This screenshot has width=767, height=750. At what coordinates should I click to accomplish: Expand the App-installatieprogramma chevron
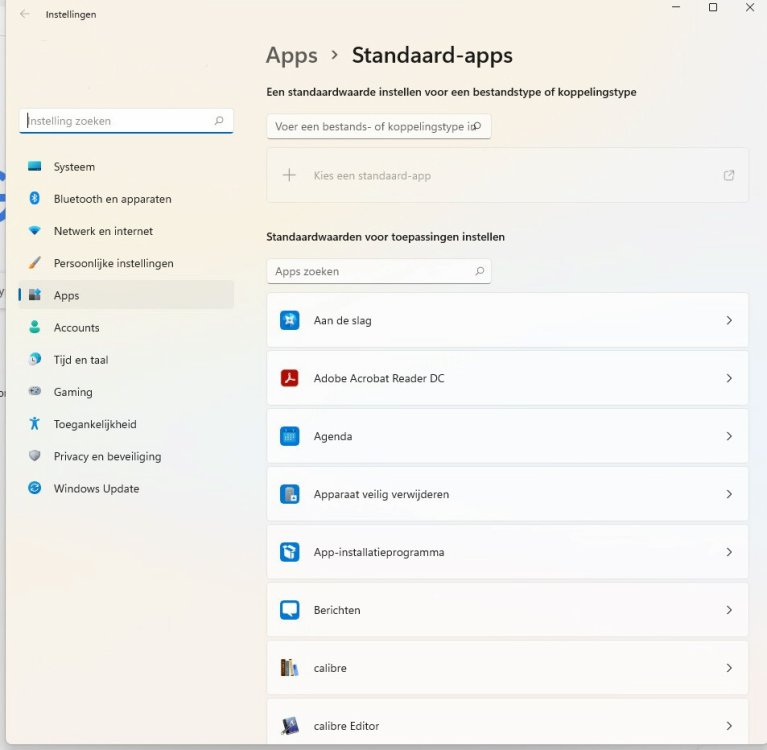(x=729, y=552)
